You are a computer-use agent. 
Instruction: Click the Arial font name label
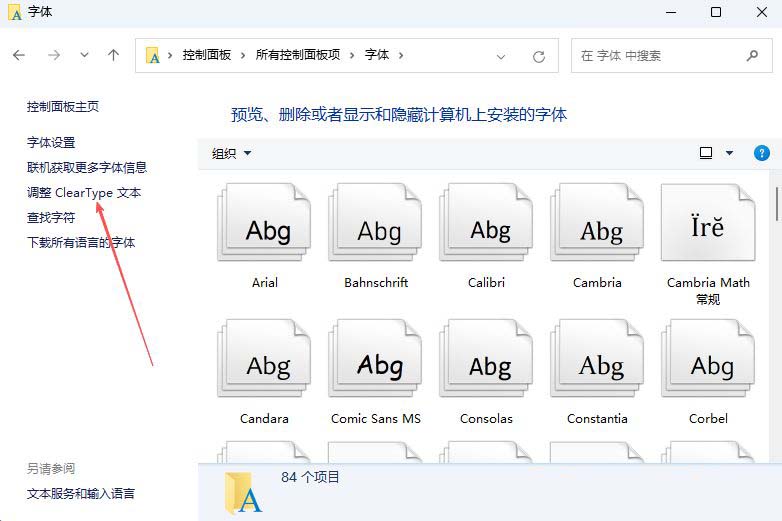(264, 283)
